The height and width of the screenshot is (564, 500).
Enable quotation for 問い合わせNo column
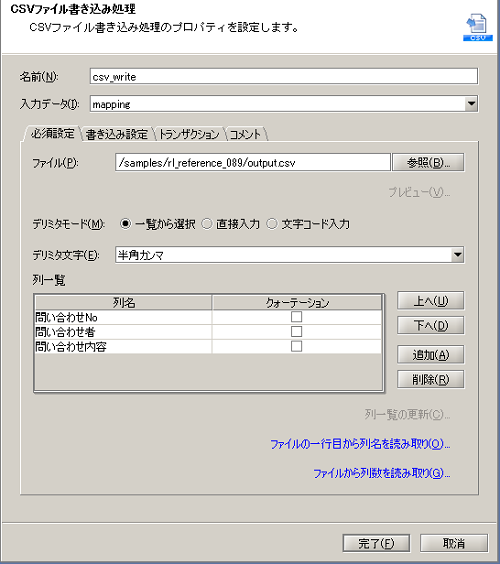(296, 317)
